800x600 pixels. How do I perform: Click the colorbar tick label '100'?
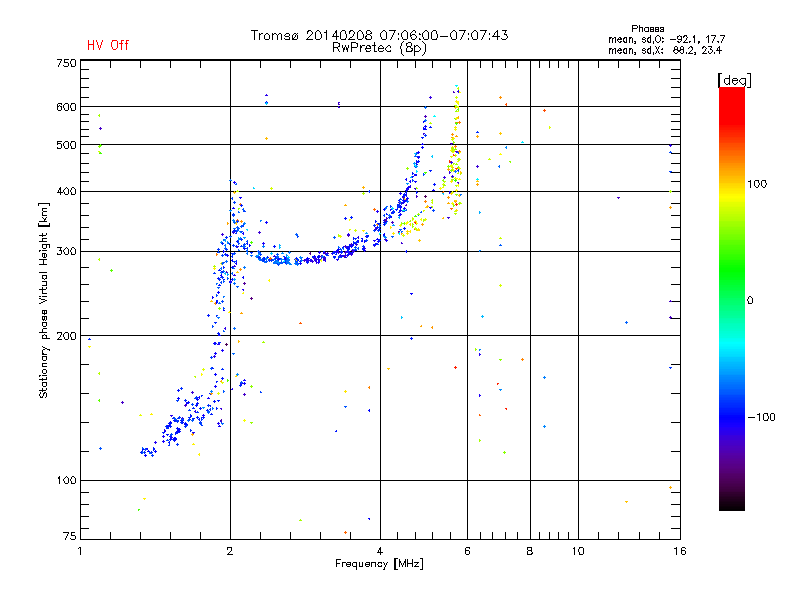point(757,184)
